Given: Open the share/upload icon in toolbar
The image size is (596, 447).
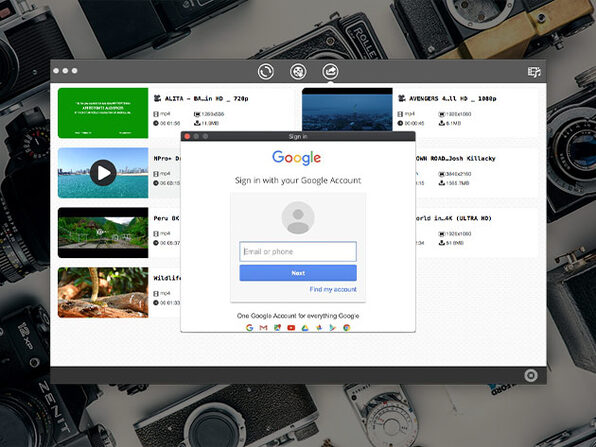Looking at the screenshot, I should pos(330,71).
